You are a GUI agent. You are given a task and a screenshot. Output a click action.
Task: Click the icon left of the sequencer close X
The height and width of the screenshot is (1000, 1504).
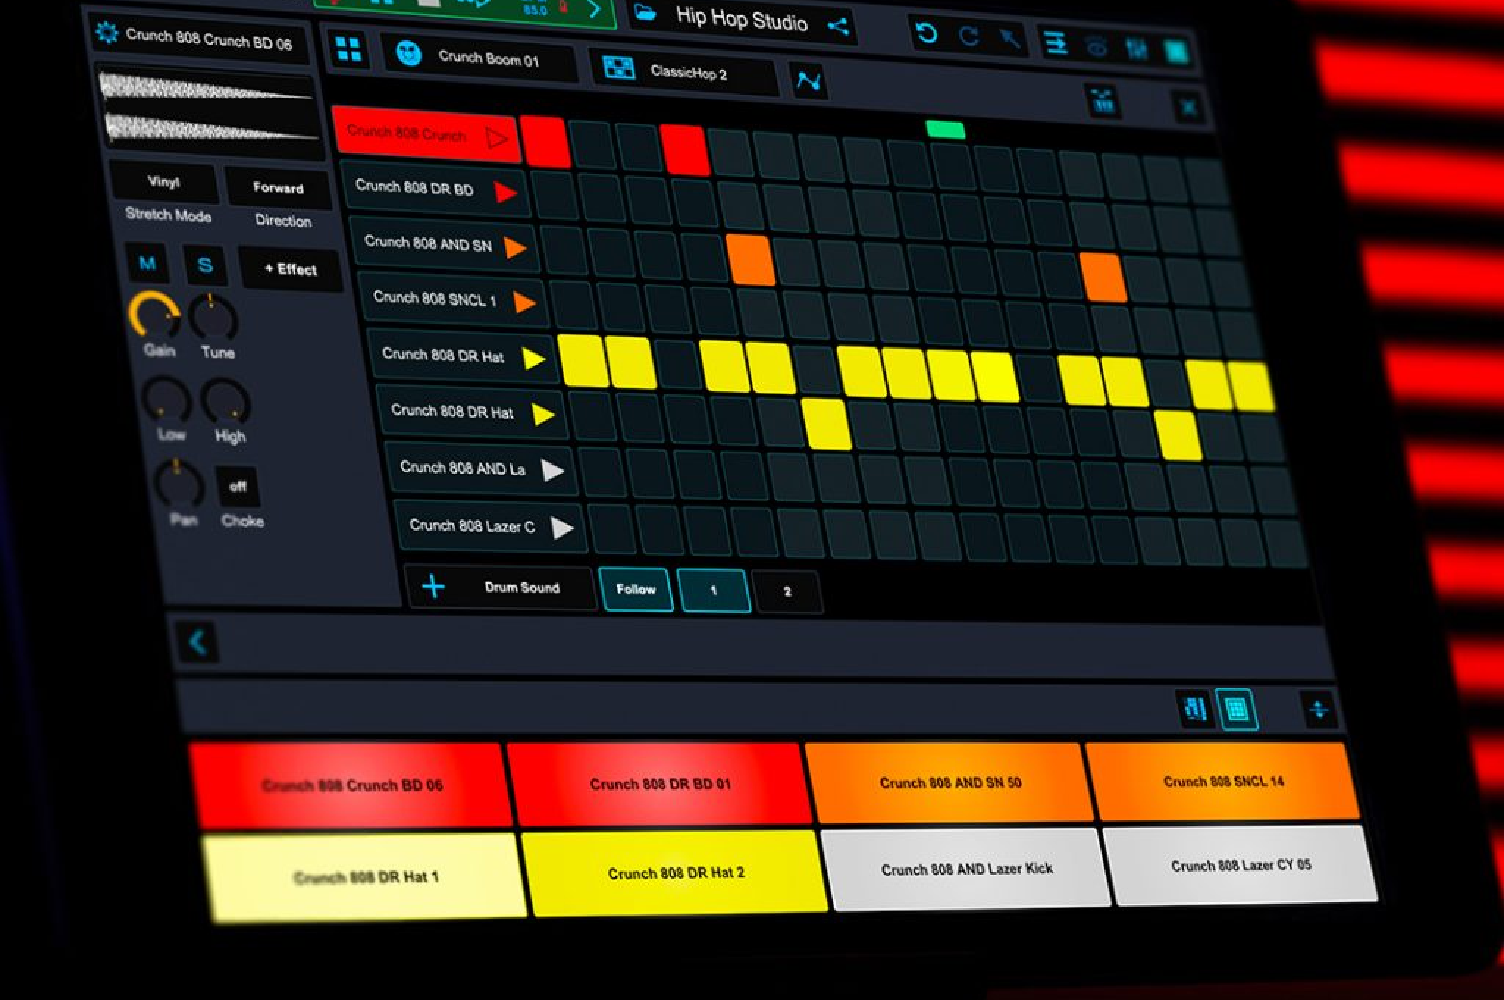(1103, 100)
